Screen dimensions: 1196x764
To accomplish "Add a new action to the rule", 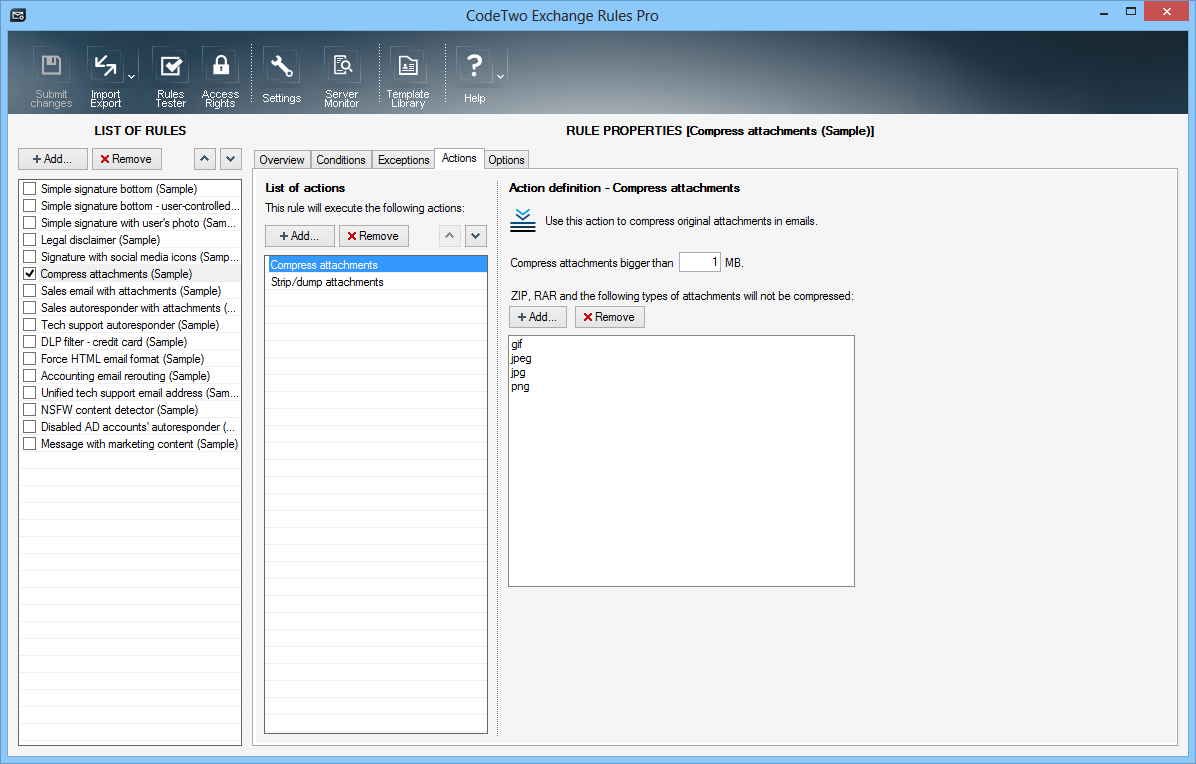I will click(x=300, y=236).
